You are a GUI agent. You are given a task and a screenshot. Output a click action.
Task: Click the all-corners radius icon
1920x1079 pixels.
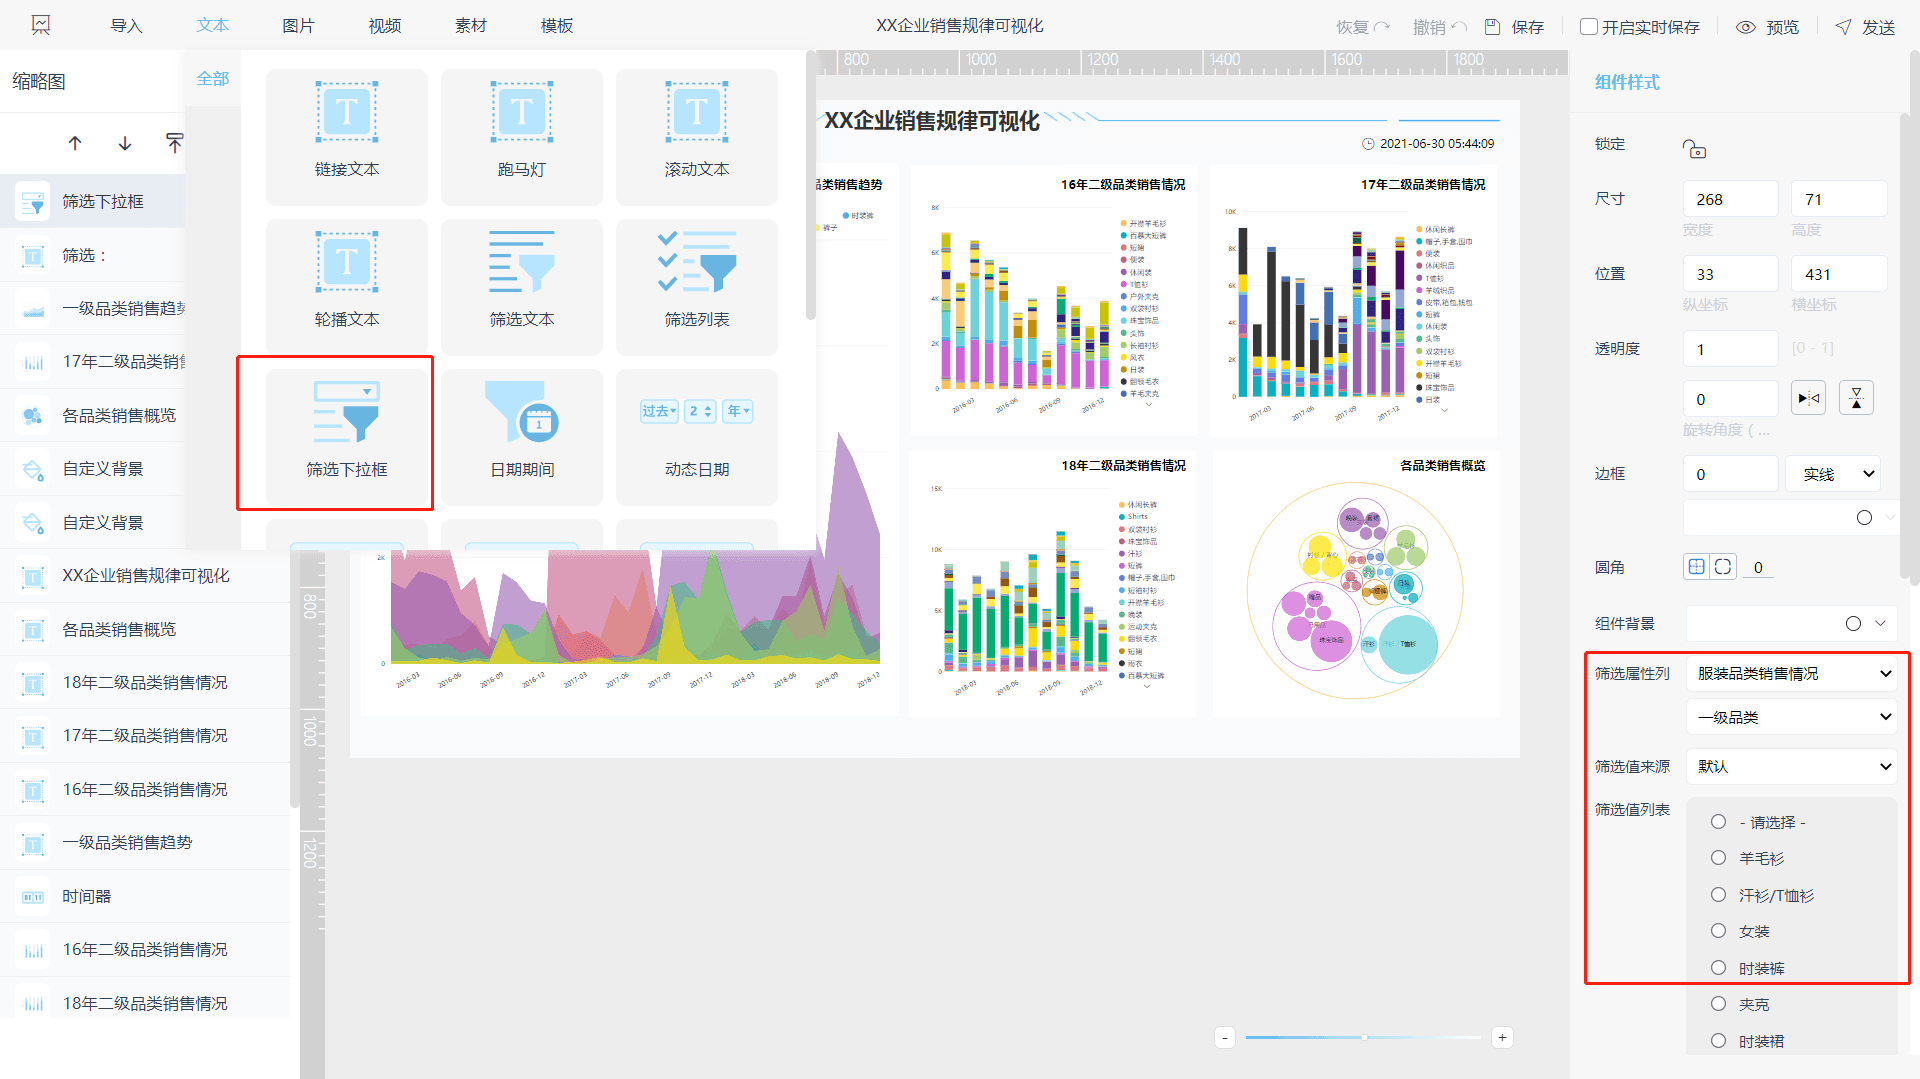click(x=1696, y=567)
